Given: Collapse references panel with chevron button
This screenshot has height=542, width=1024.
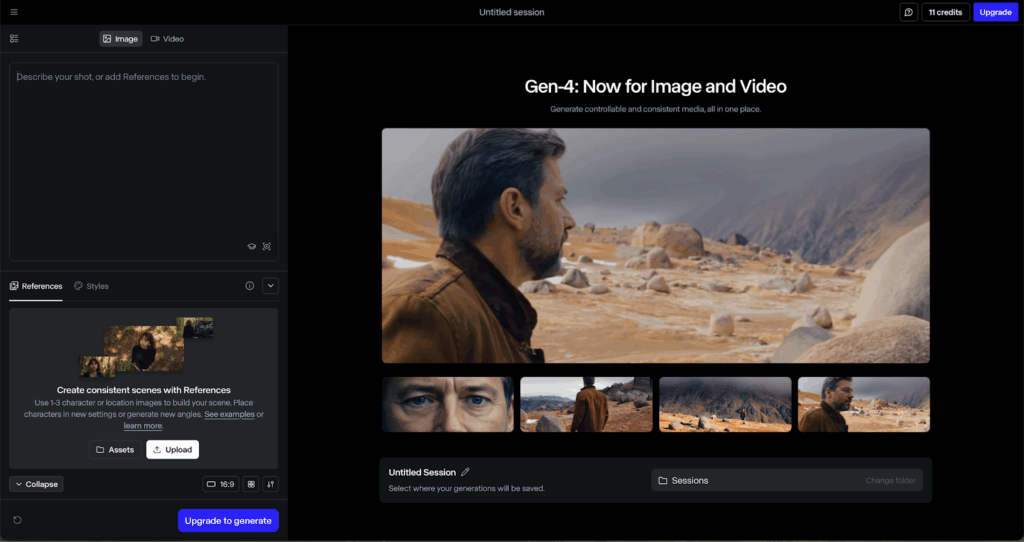Looking at the screenshot, I should [x=270, y=285].
